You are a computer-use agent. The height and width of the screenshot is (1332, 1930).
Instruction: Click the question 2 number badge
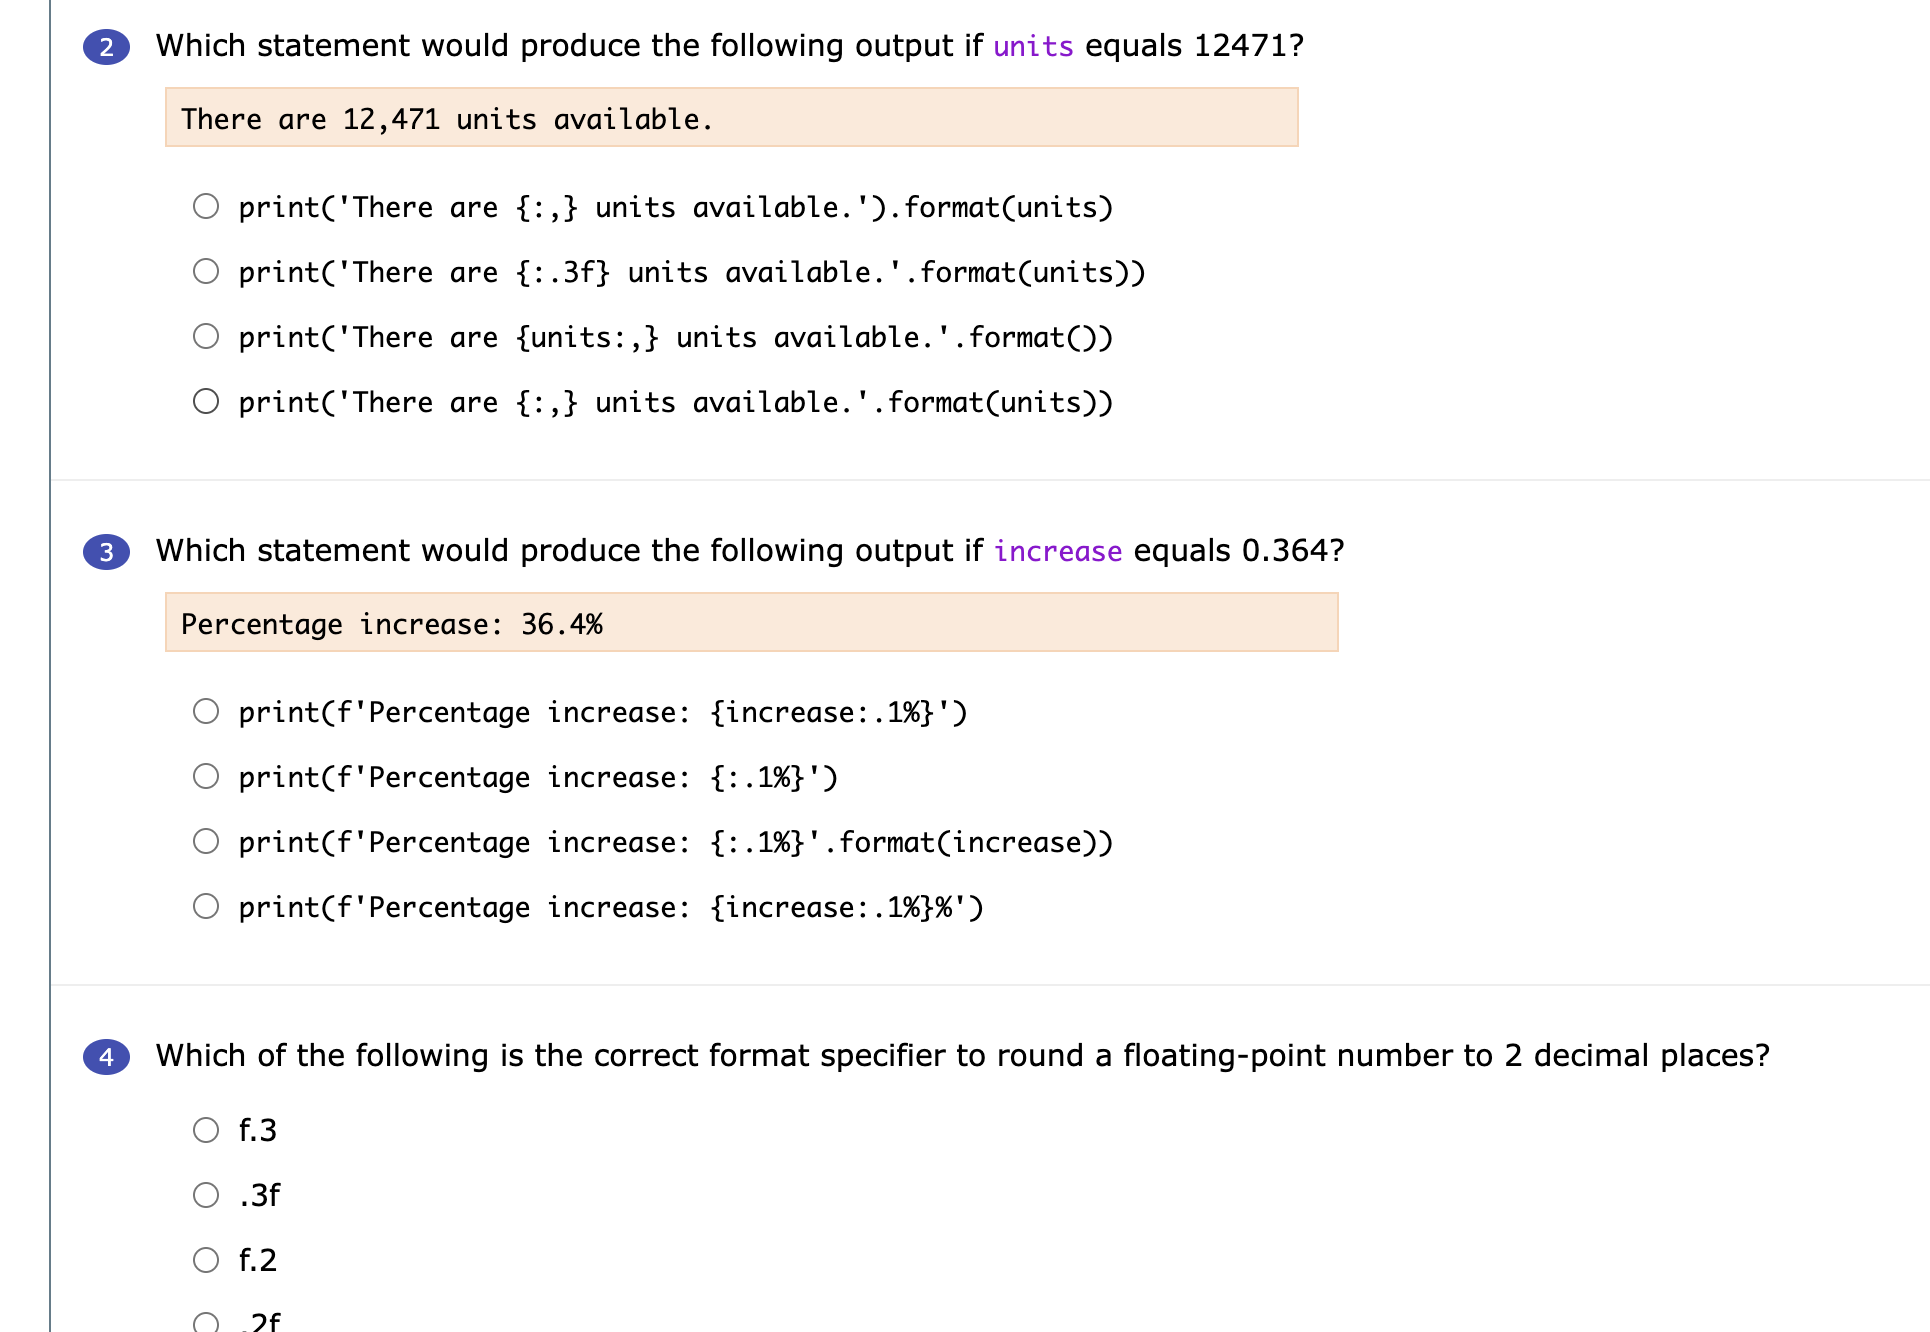pyautogui.click(x=106, y=47)
